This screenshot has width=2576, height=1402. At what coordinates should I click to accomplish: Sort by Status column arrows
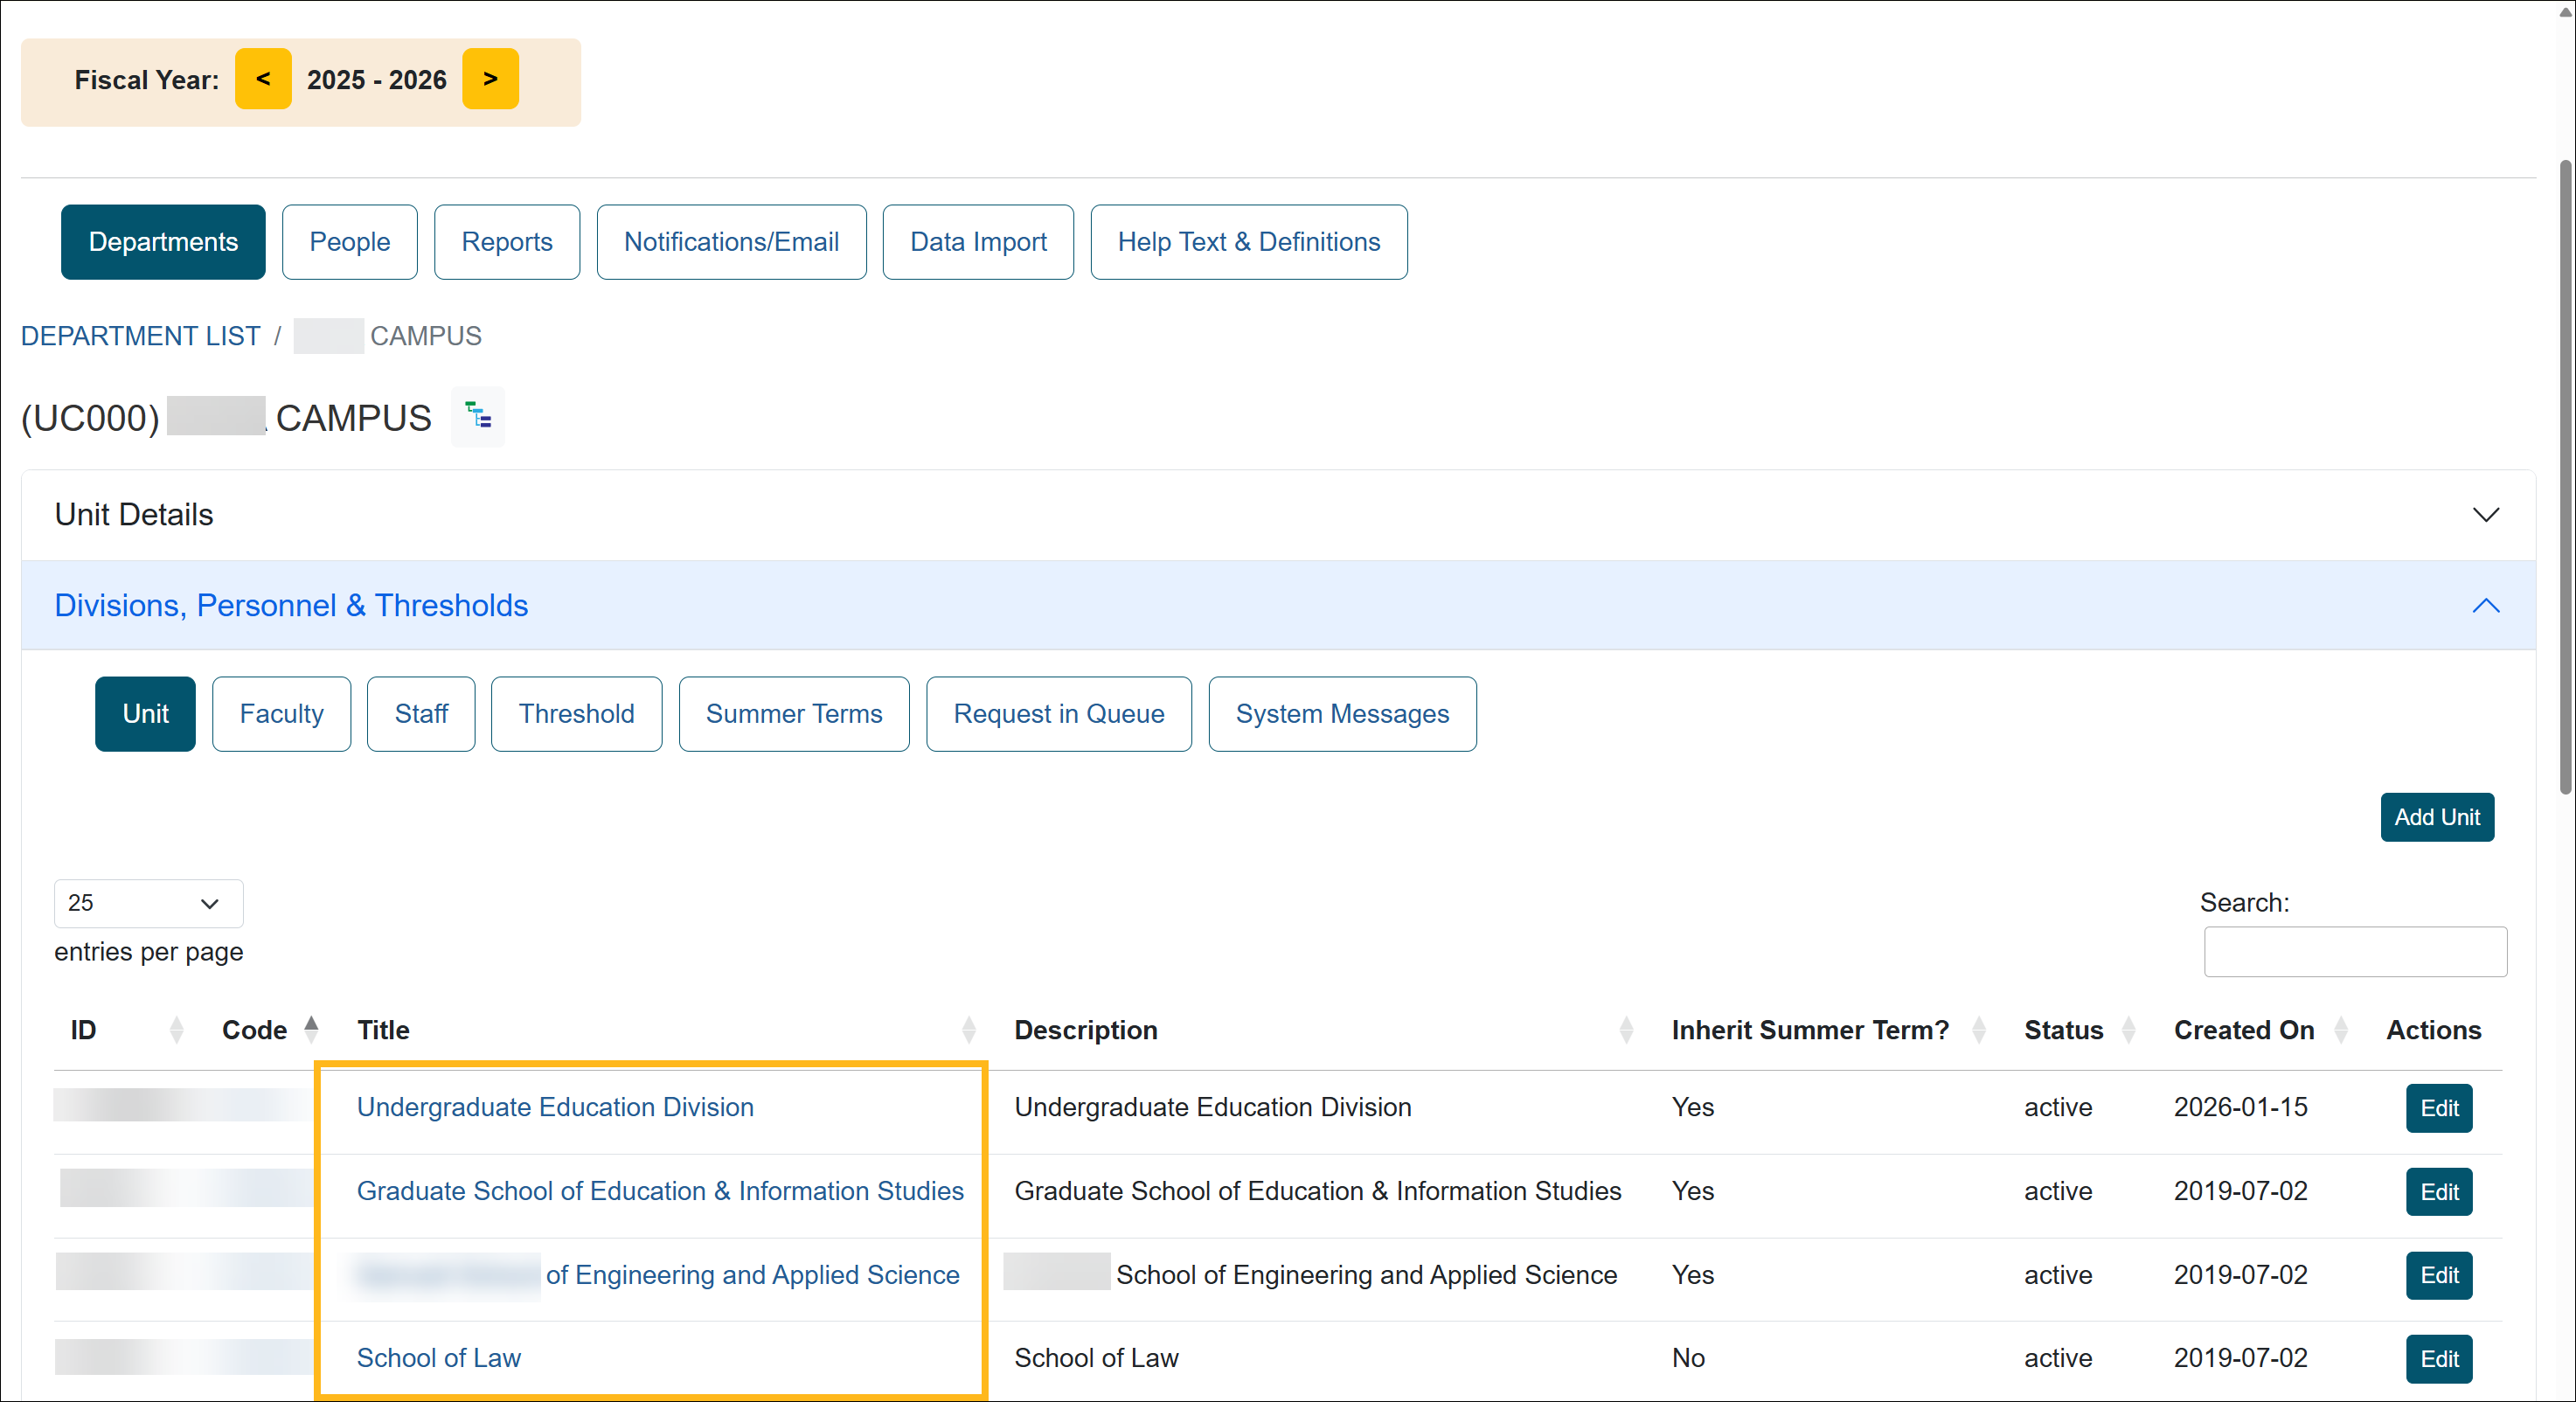2128,1030
